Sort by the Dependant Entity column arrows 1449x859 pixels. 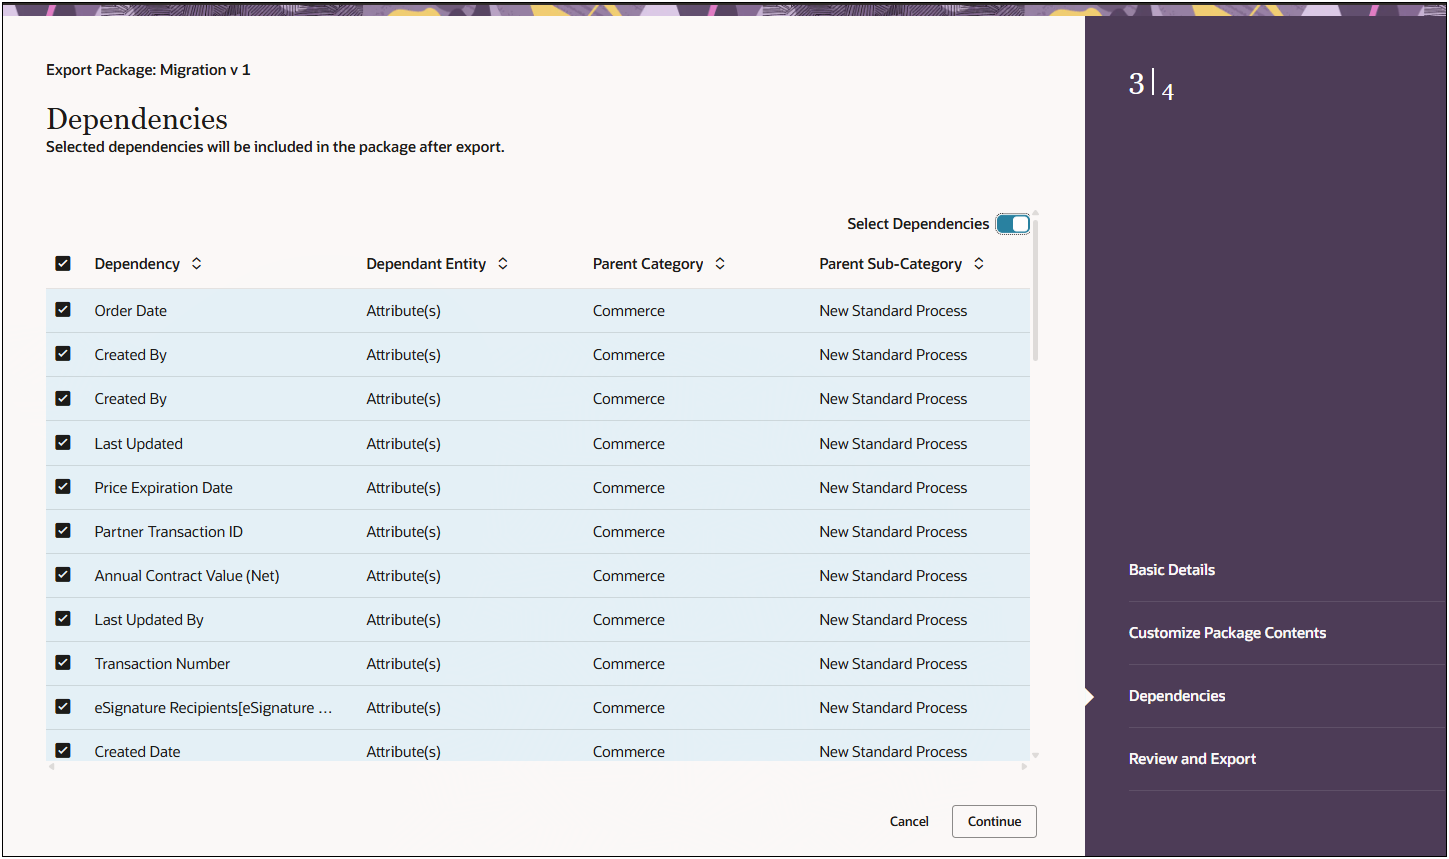(503, 264)
